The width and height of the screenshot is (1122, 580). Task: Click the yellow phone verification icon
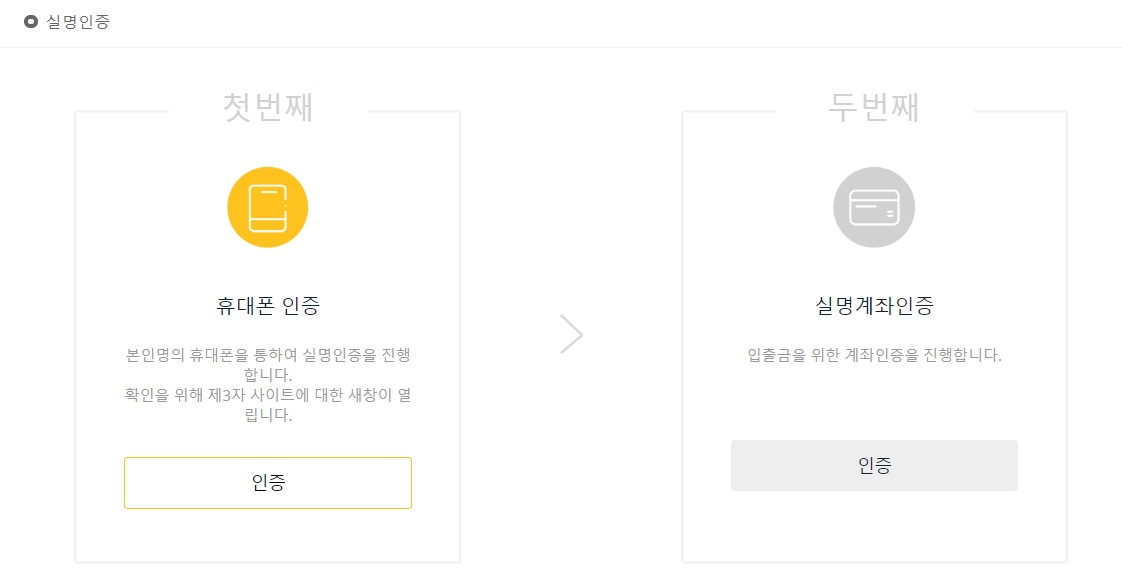267,207
